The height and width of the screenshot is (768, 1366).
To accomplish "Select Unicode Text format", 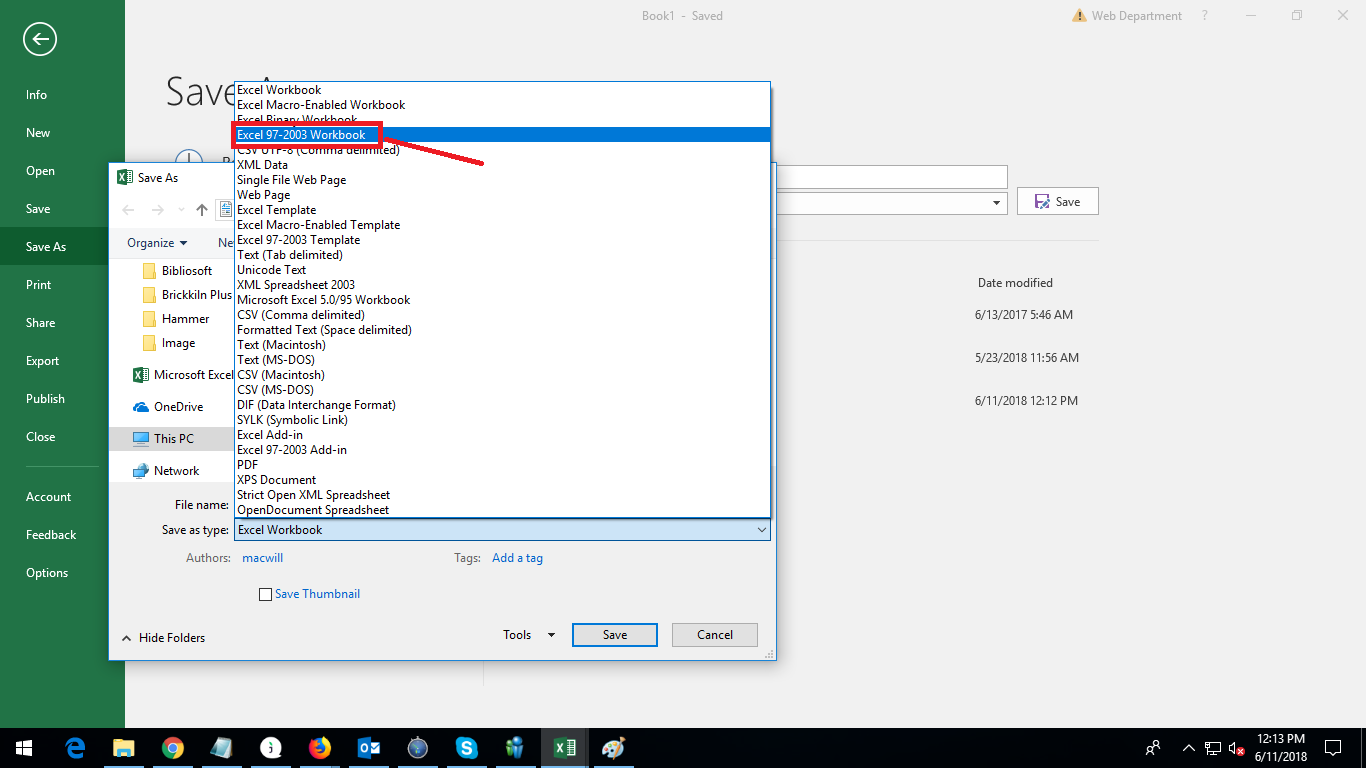I will coord(502,270).
